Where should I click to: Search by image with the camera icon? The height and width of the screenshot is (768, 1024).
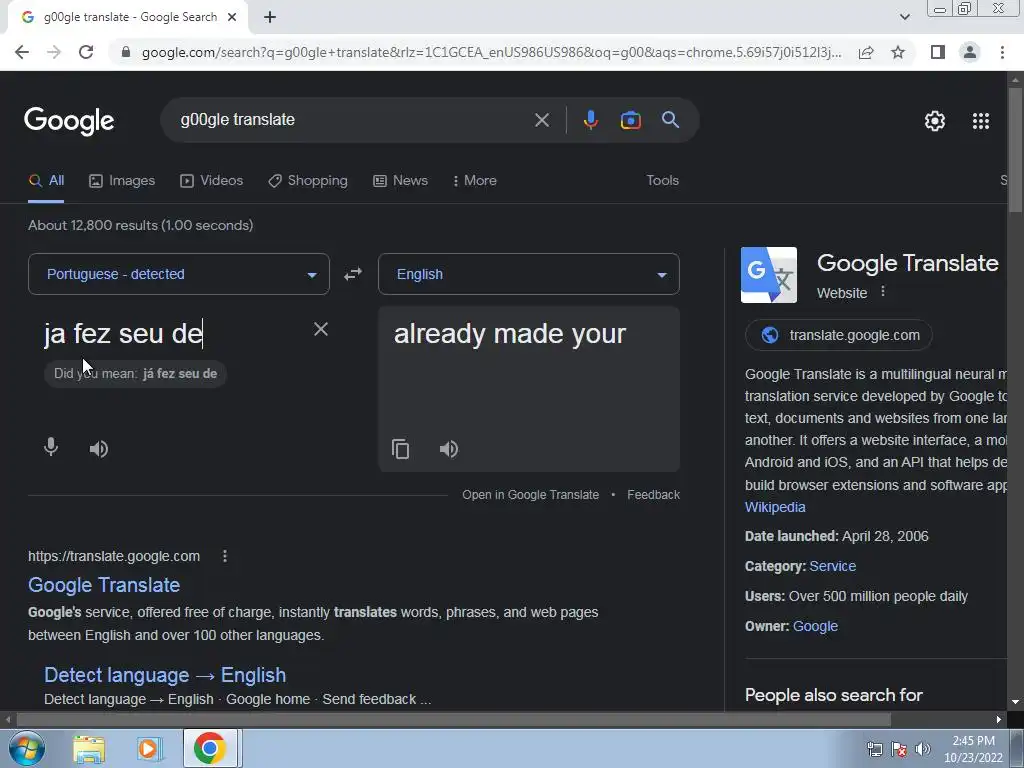coord(630,120)
